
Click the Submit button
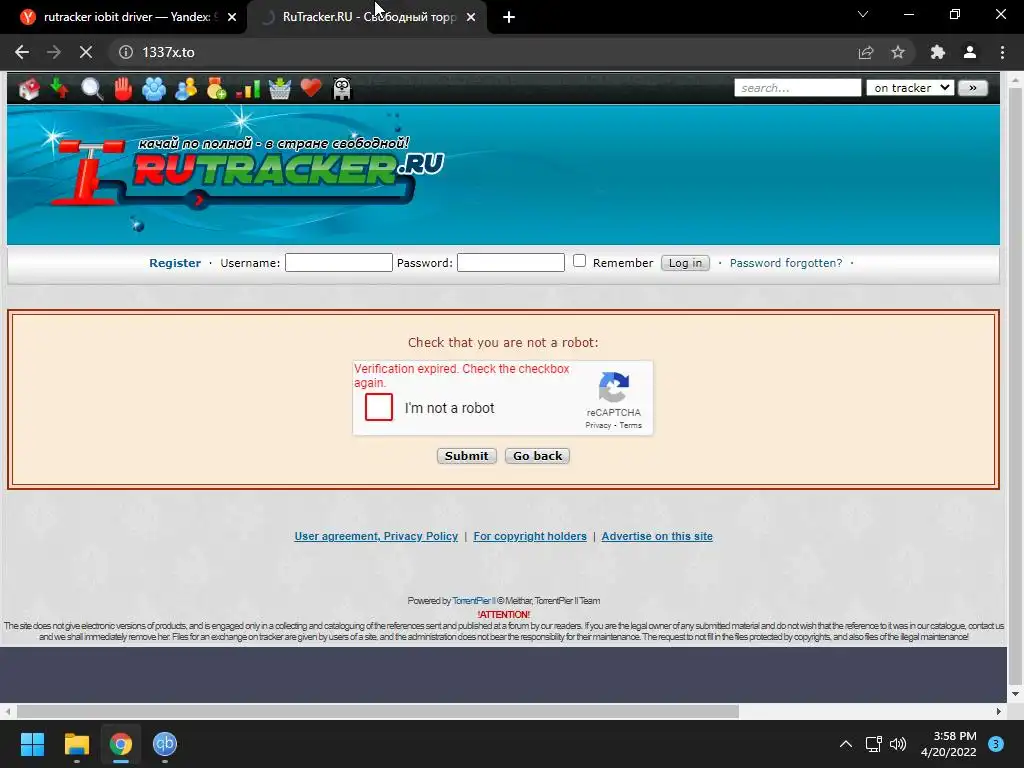pyautogui.click(x=466, y=456)
